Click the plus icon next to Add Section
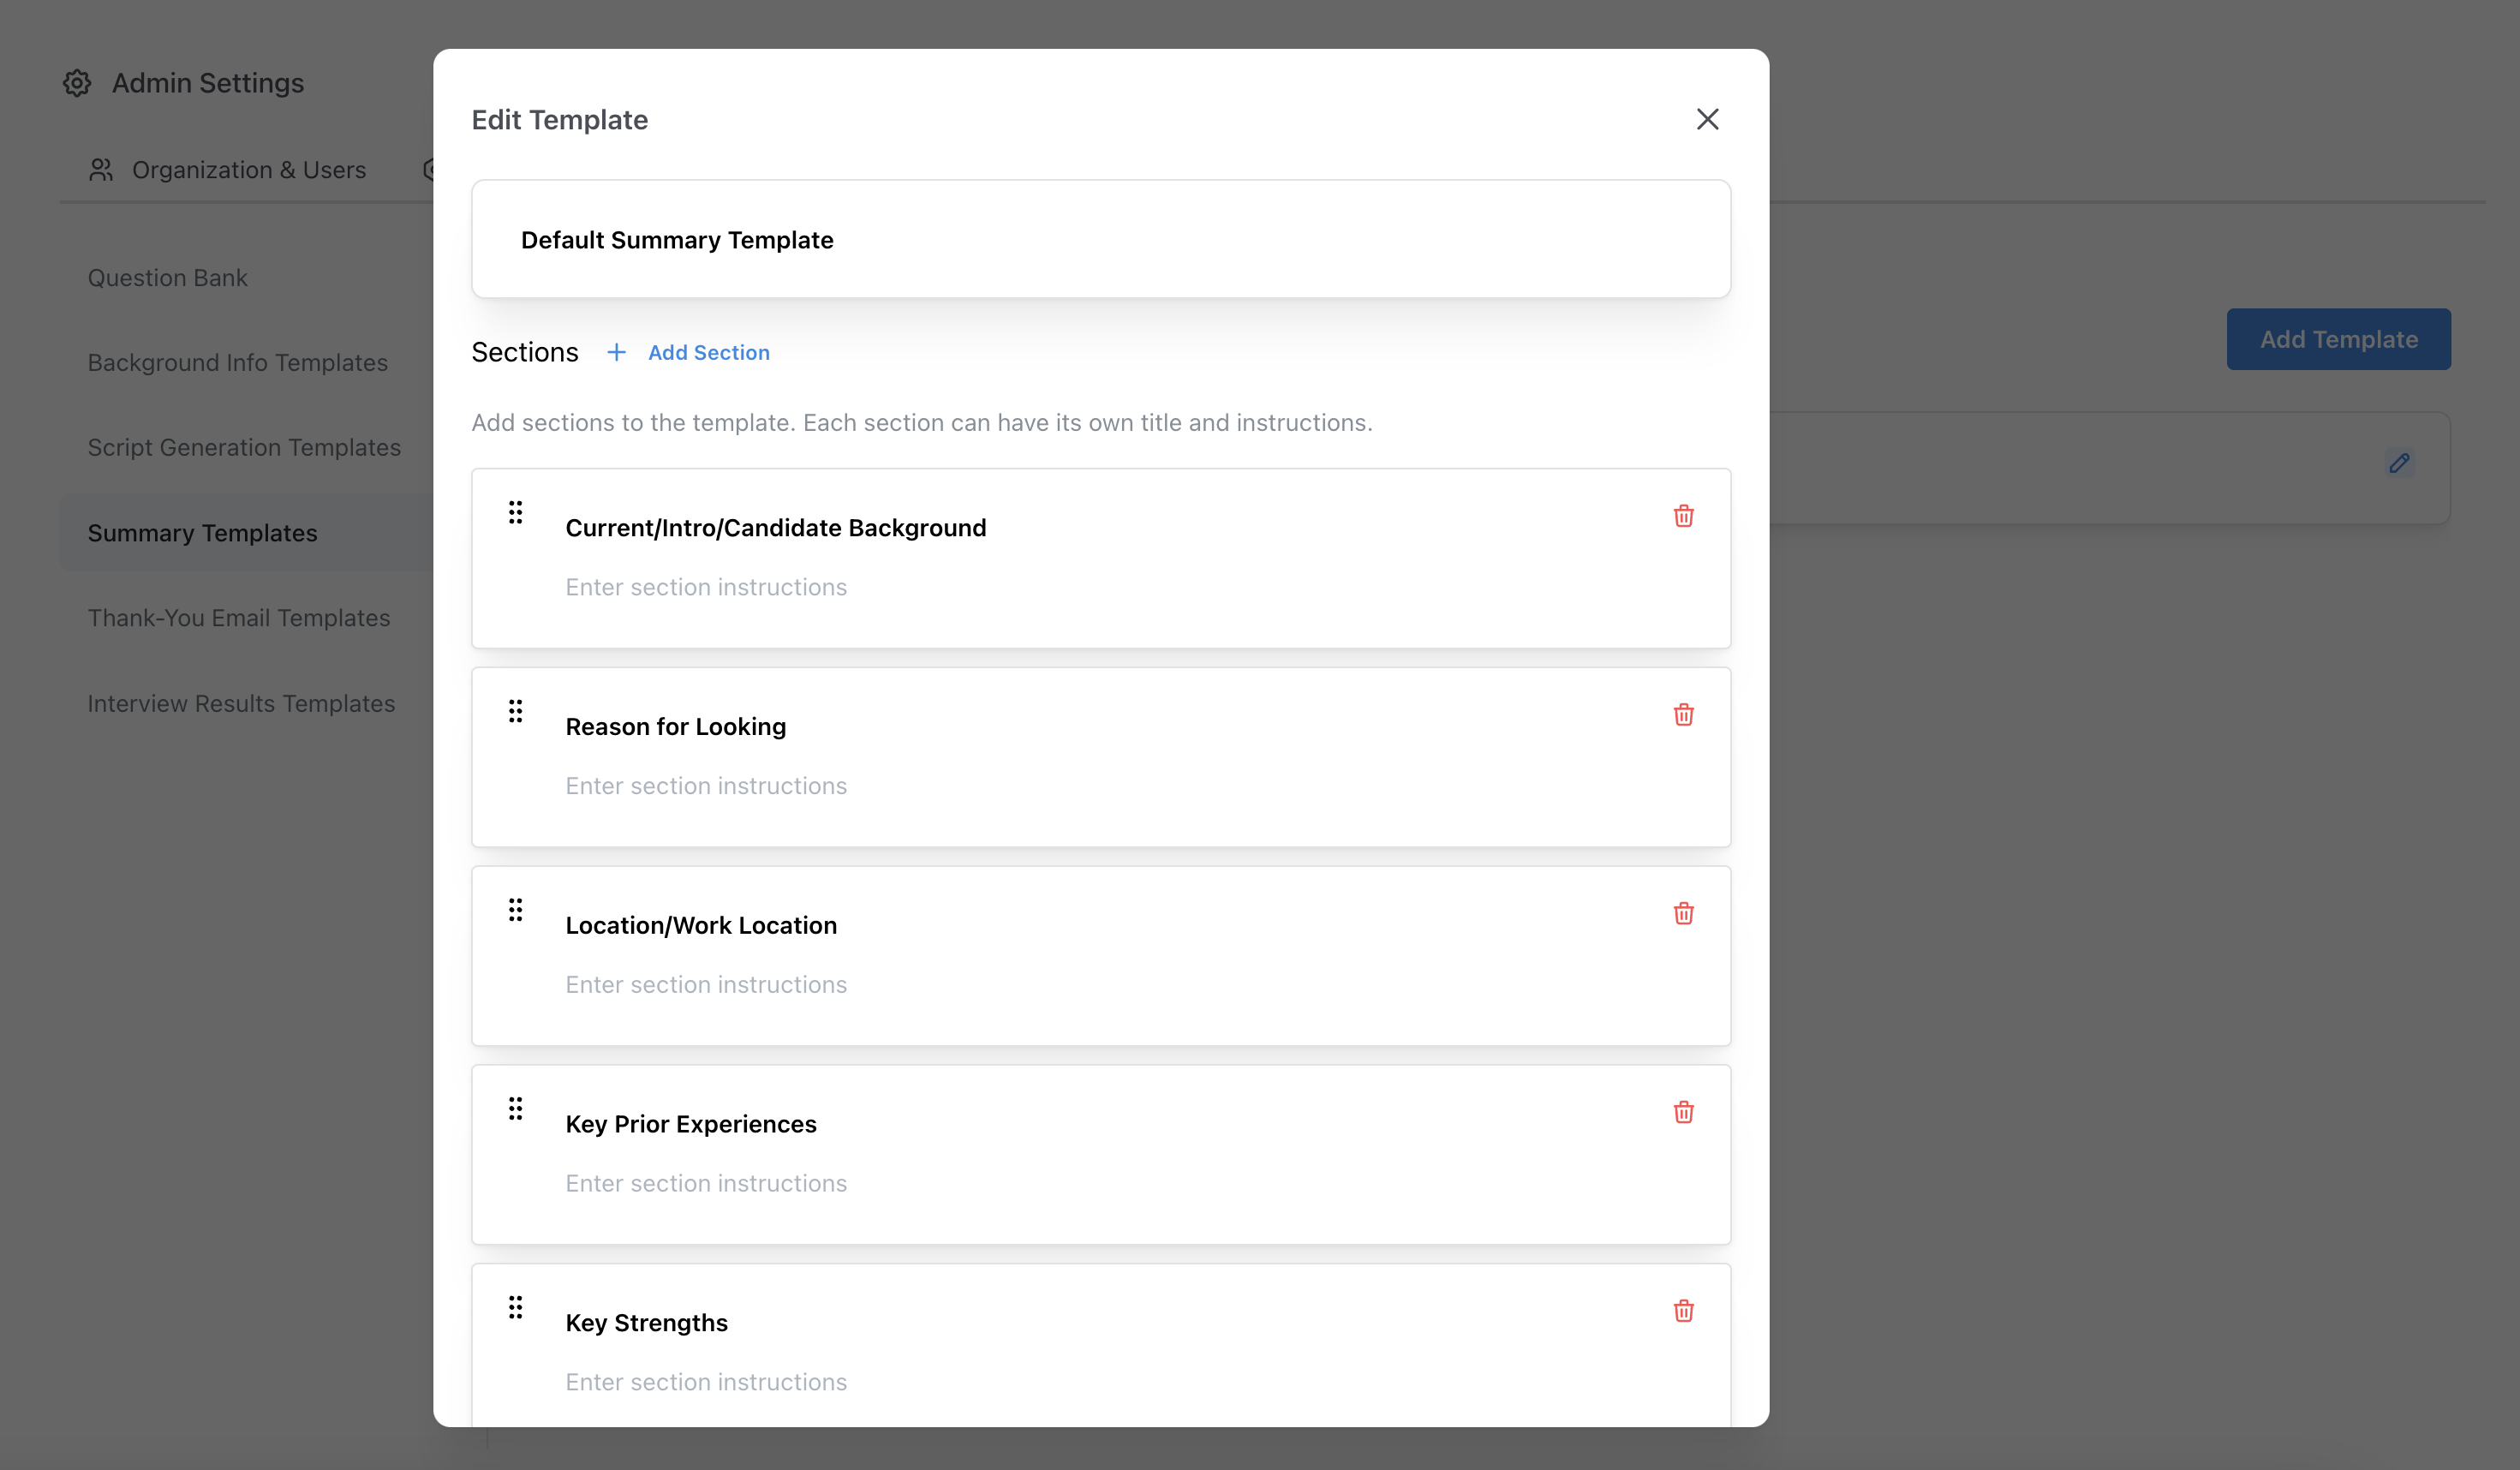The width and height of the screenshot is (2520, 1470). [x=616, y=352]
